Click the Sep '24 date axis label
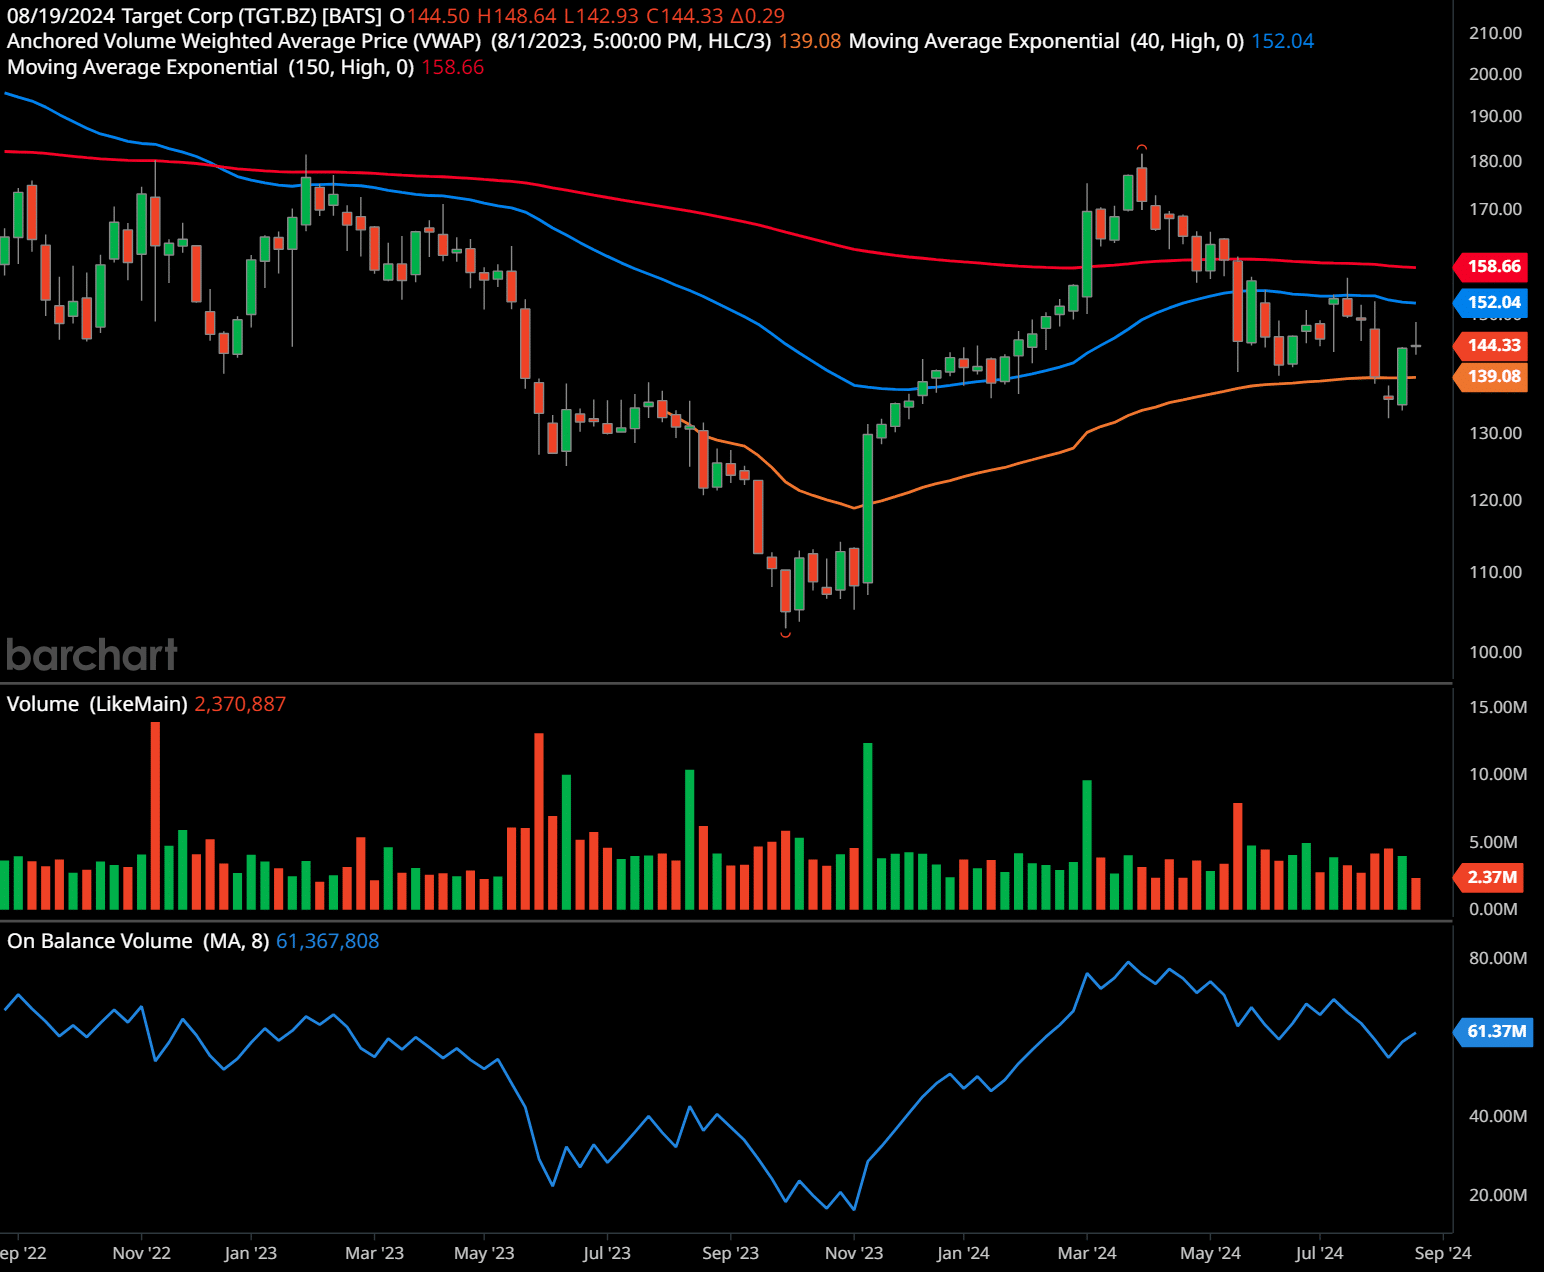This screenshot has width=1544, height=1272. (x=1443, y=1253)
